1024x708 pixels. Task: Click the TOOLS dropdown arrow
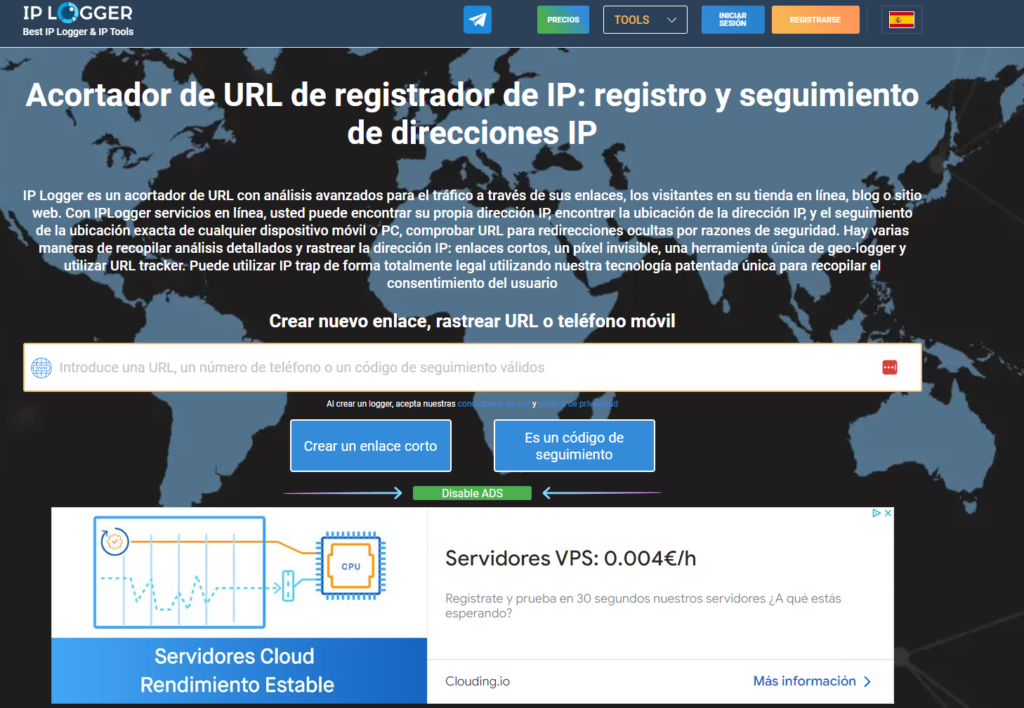click(x=671, y=20)
